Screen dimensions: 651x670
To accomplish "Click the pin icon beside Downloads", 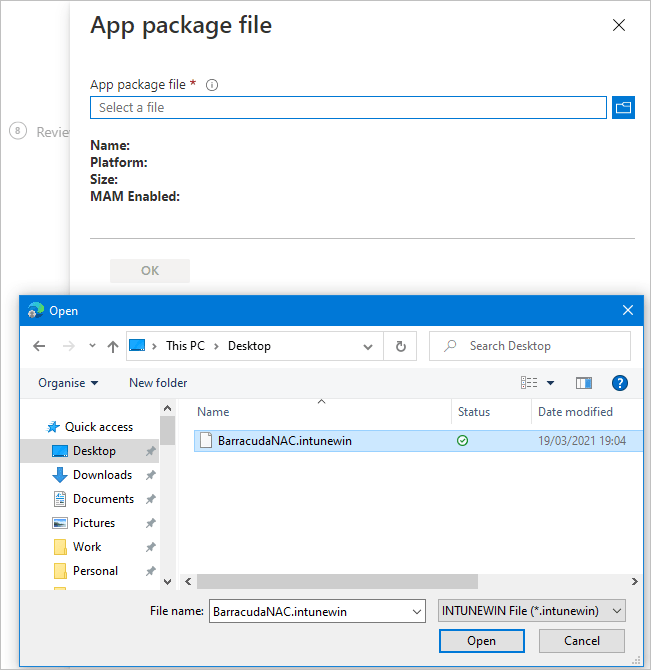I will 150,475.
